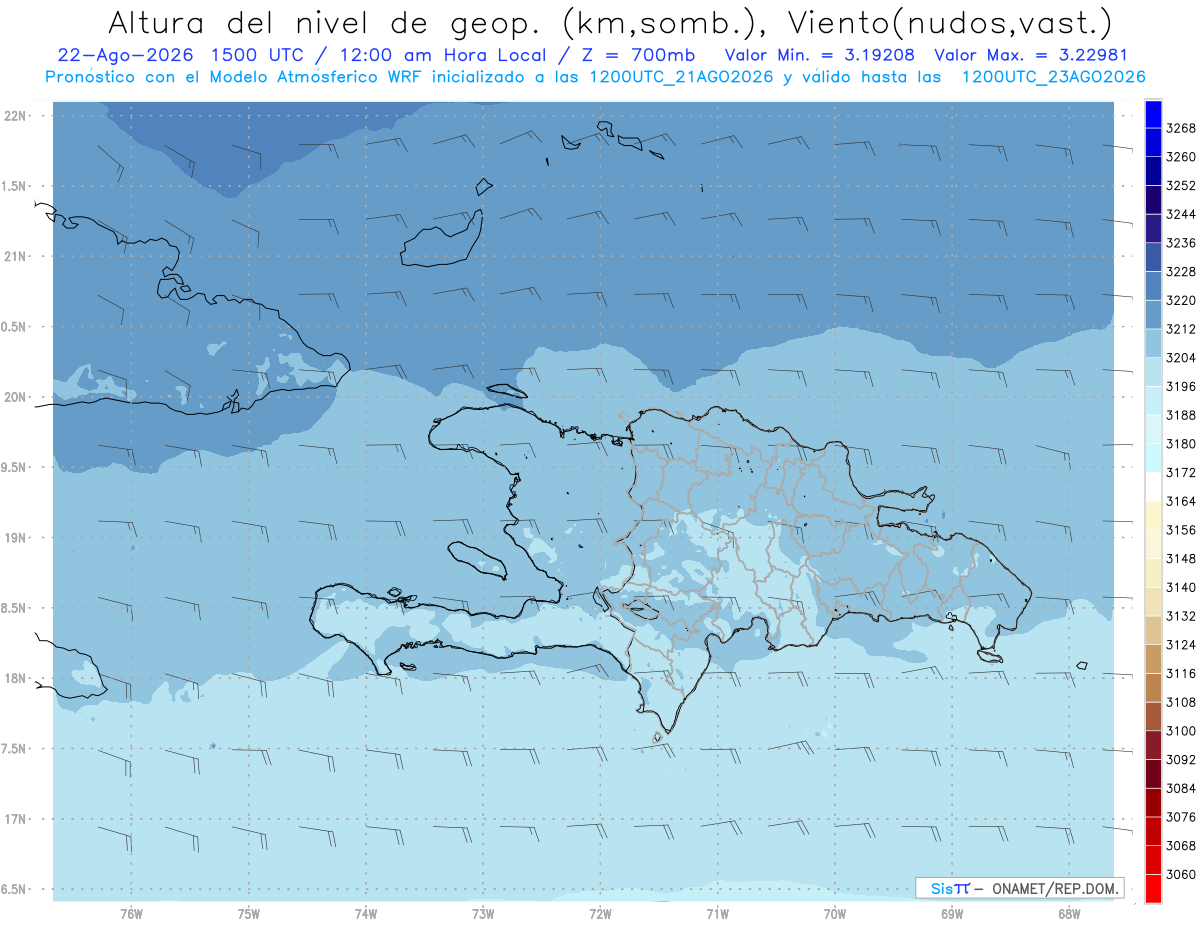The height and width of the screenshot is (927, 1200).
Task: Click the colorbar label 3060
Action: tap(1181, 874)
